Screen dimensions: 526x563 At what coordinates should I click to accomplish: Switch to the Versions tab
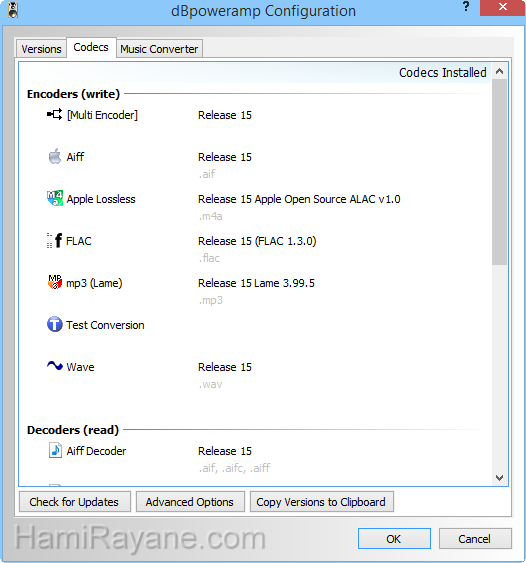point(41,48)
